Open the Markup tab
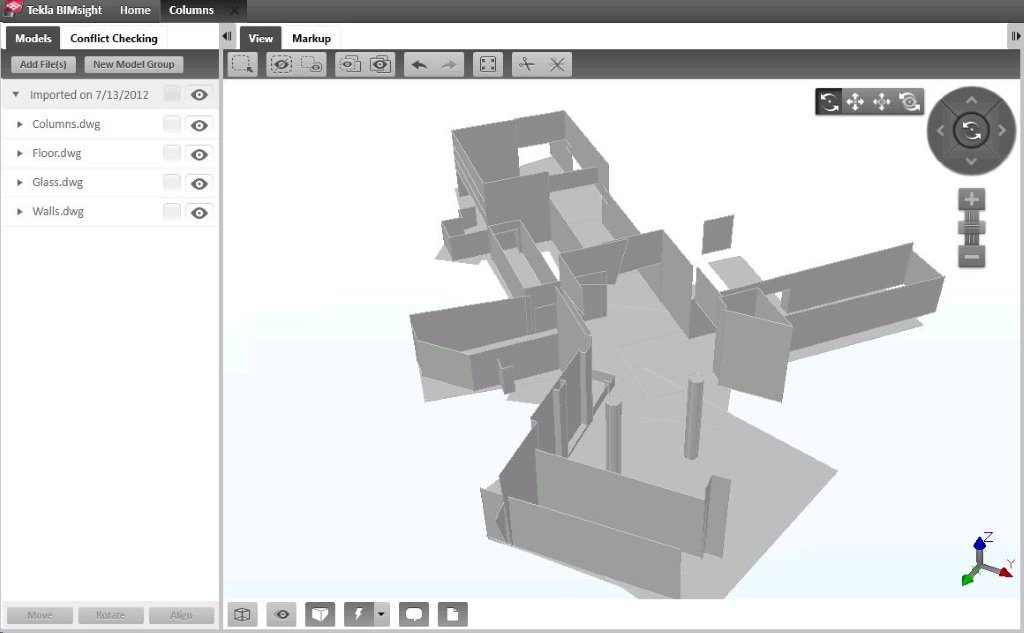The width and height of the screenshot is (1024, 633). point(311,39)
